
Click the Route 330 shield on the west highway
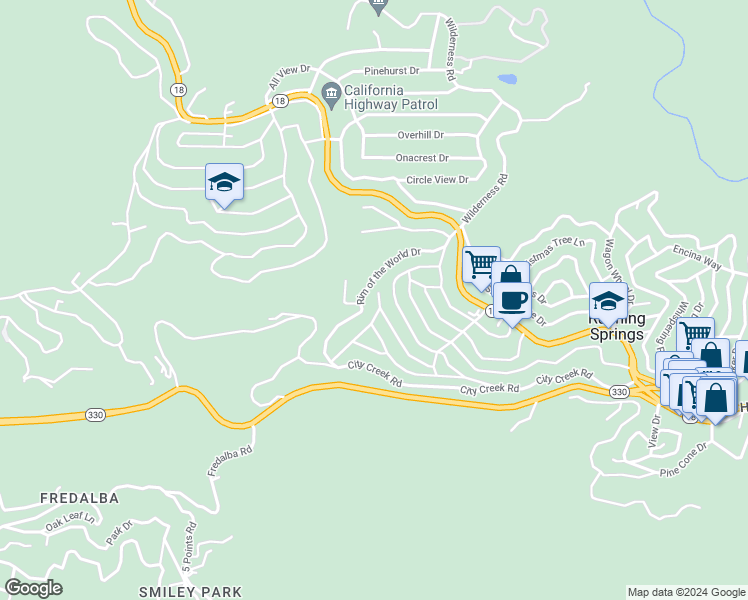pyautogui.click(x=95, y=415)
